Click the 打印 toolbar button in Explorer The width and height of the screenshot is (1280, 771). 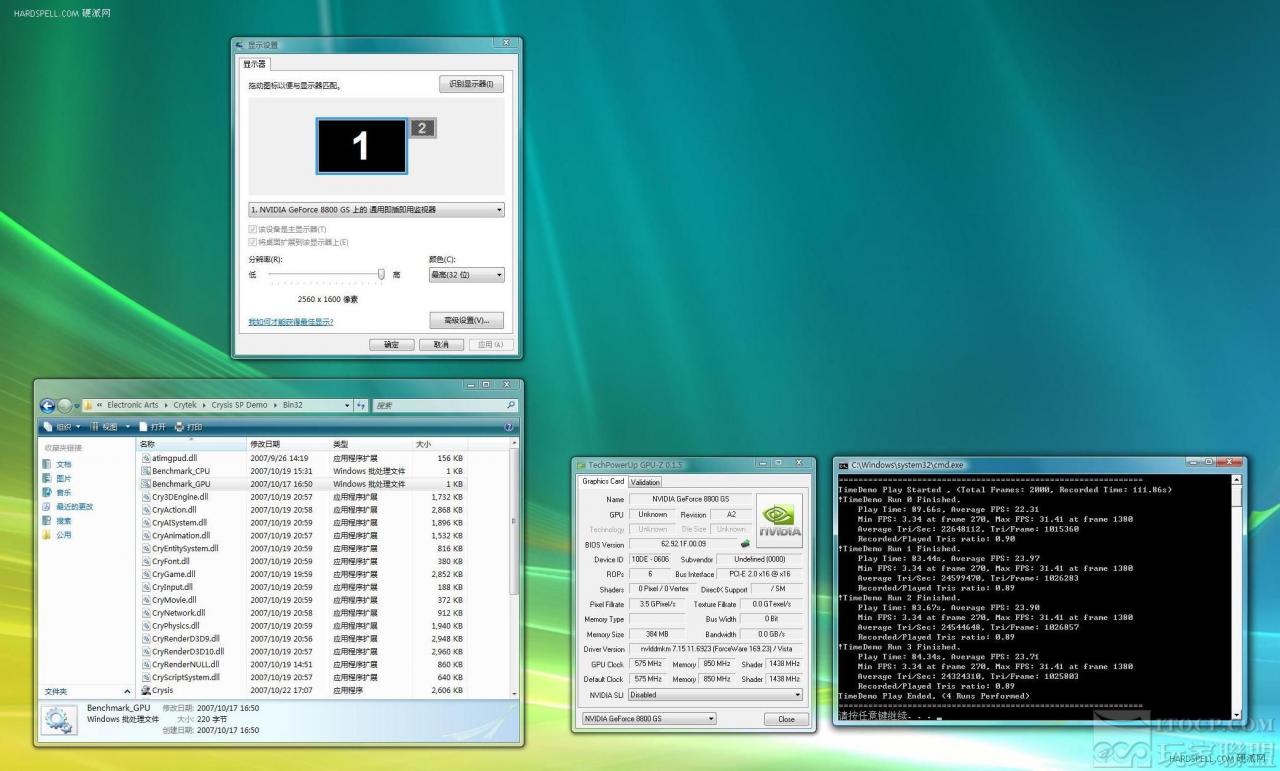189,427
